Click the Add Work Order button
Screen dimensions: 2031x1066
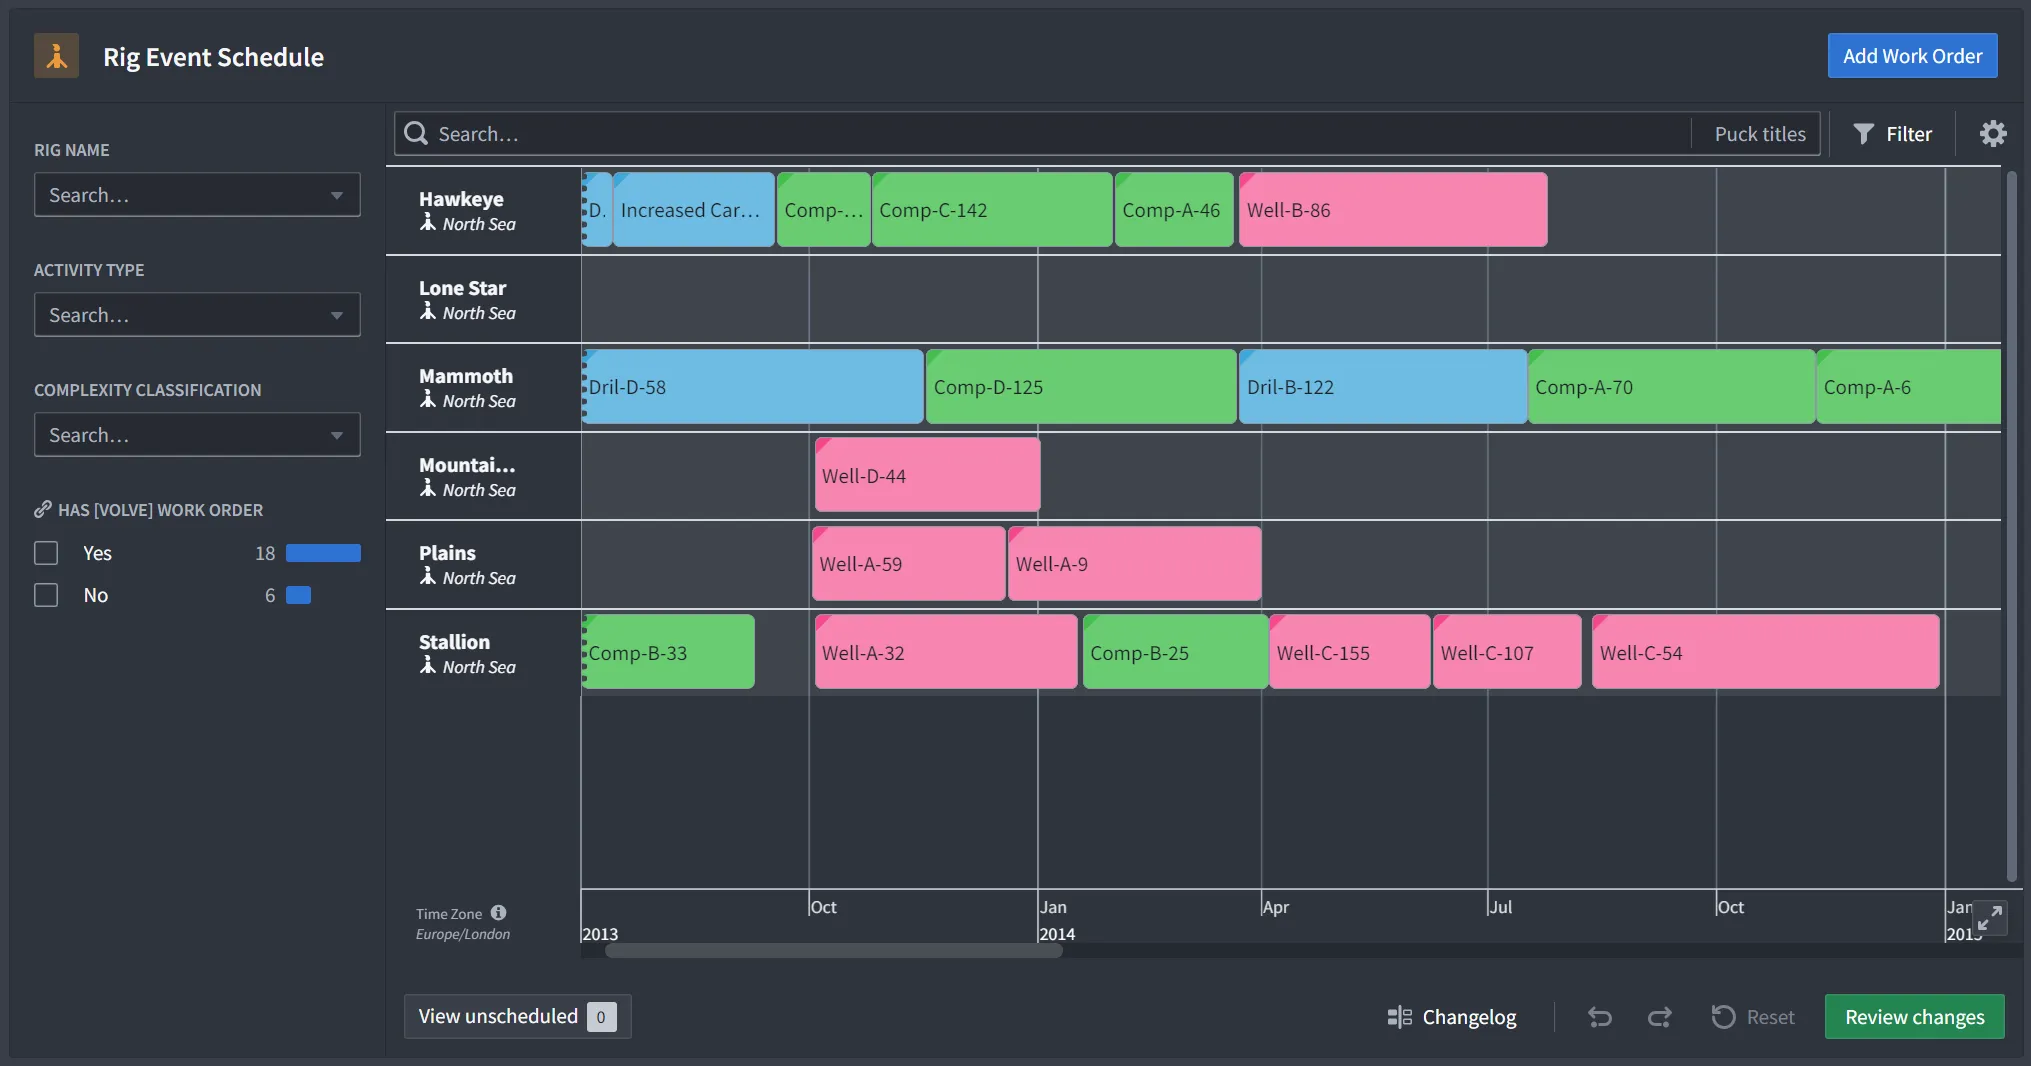coord(1912,56)
